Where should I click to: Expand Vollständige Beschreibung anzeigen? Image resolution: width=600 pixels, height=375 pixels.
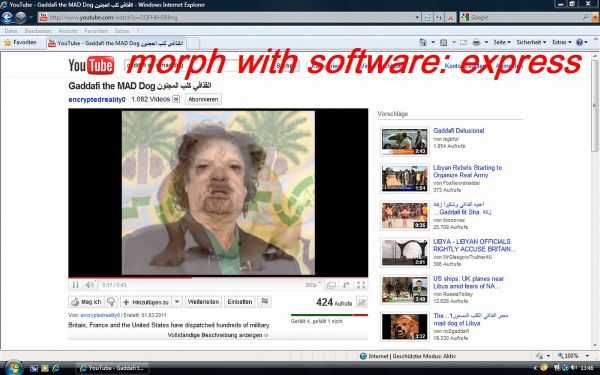(x=218, y=335)
